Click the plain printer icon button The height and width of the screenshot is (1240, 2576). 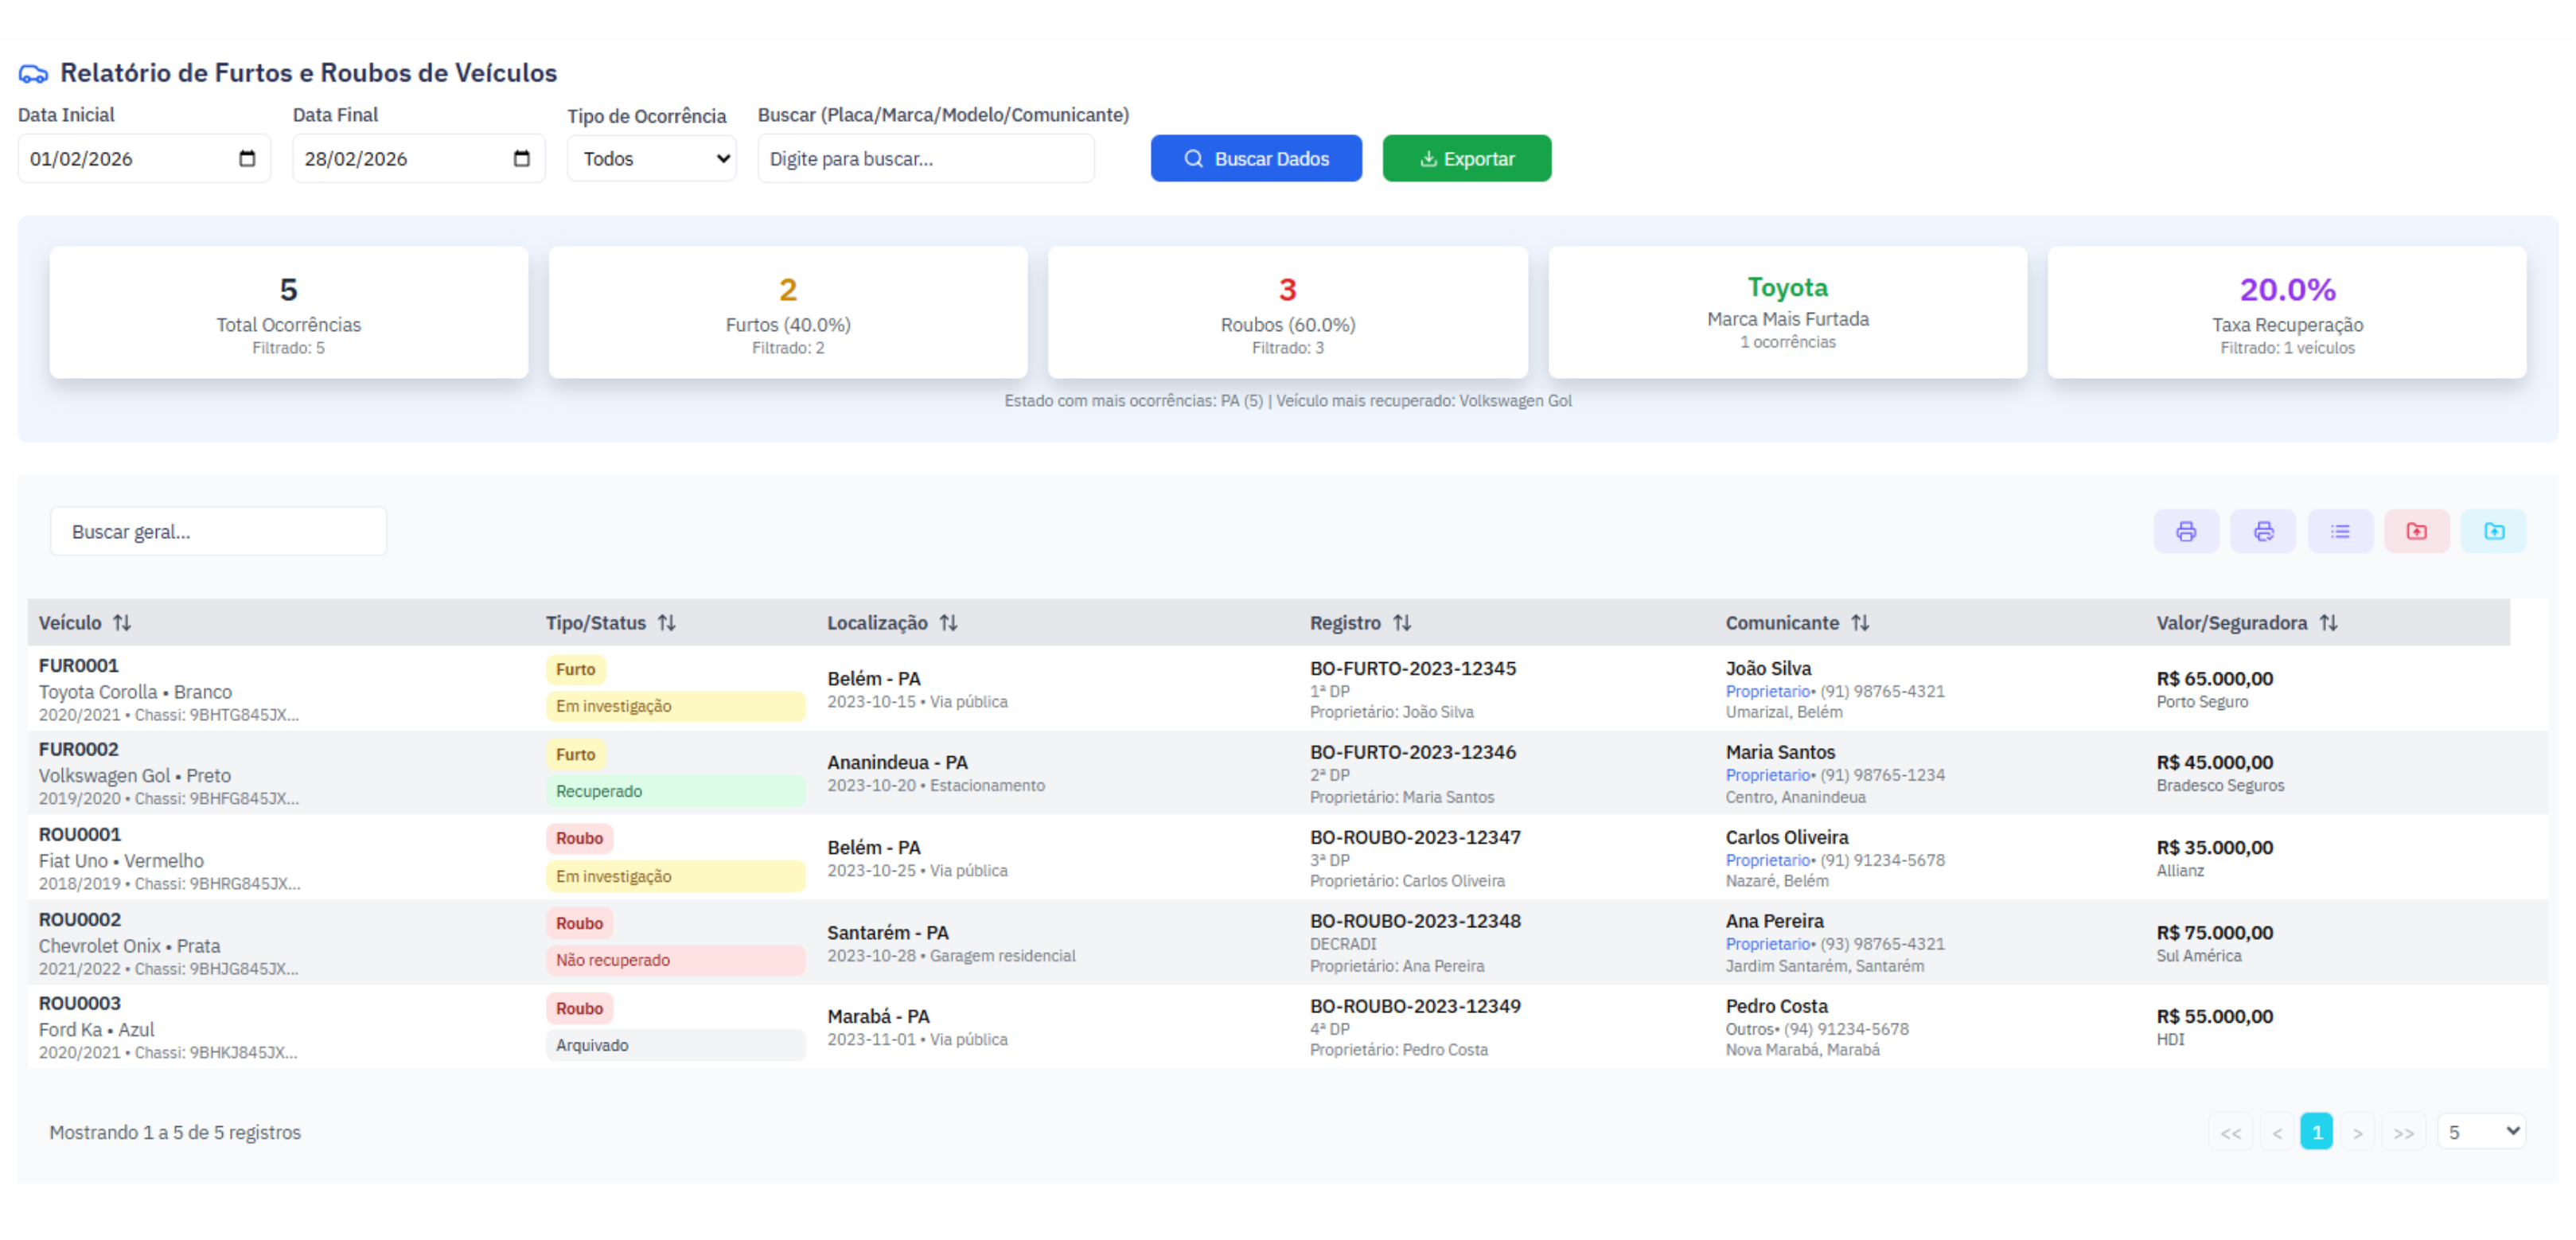tap(2186, 531)
